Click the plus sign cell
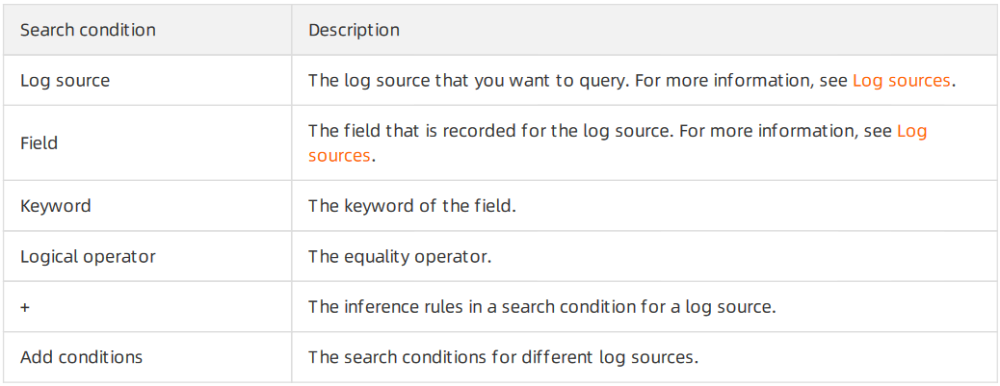 pyautogui.click(x=147, y=307)
